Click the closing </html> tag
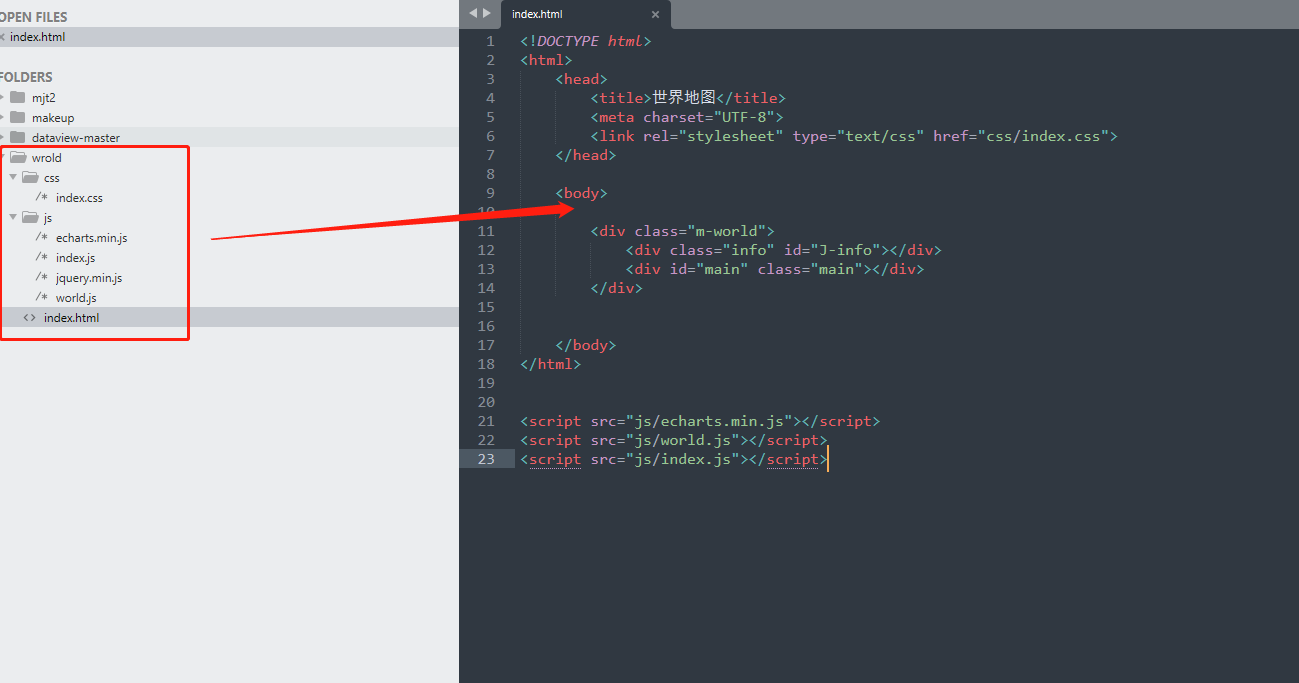 coord(550,364)
